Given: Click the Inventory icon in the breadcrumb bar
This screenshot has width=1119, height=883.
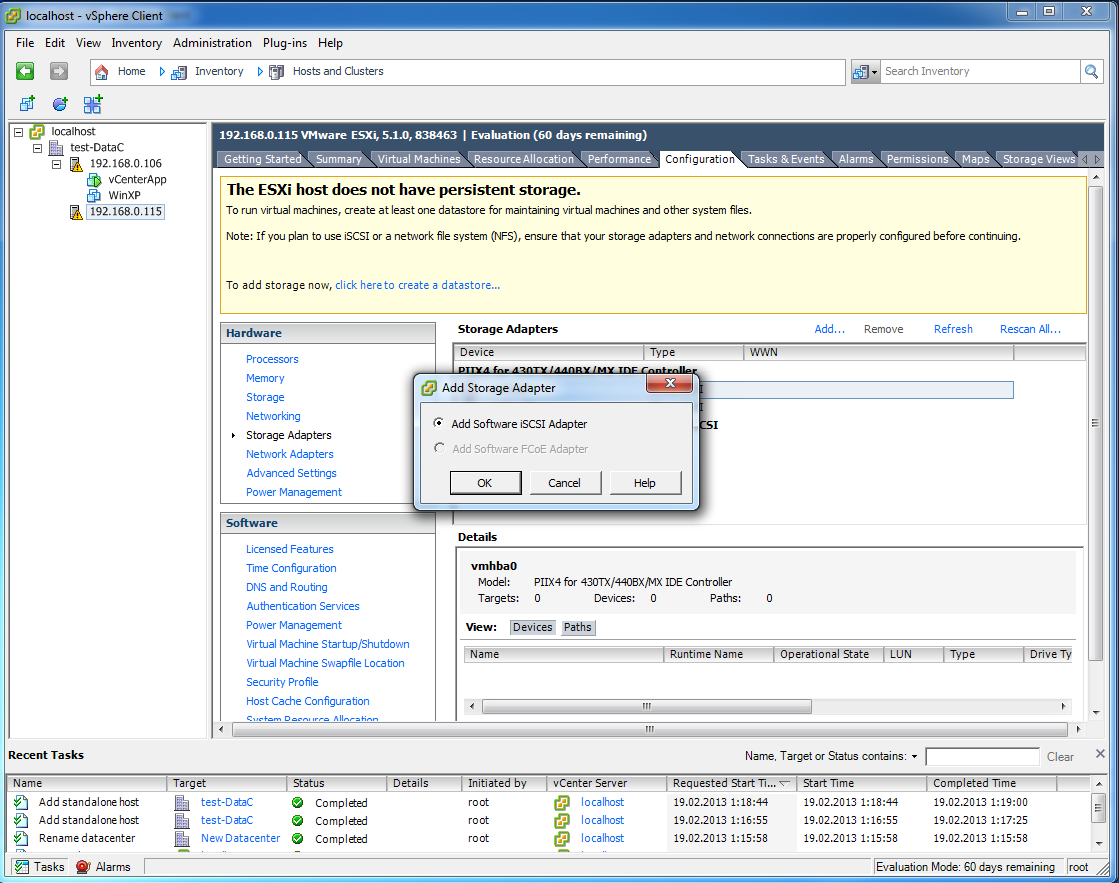Looking at the screenshot, I should (179, 71).
